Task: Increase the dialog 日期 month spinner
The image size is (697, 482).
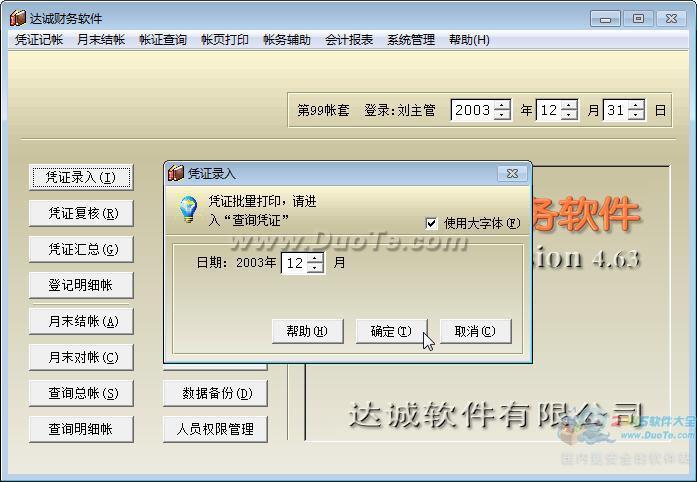Action: (315, 258)
